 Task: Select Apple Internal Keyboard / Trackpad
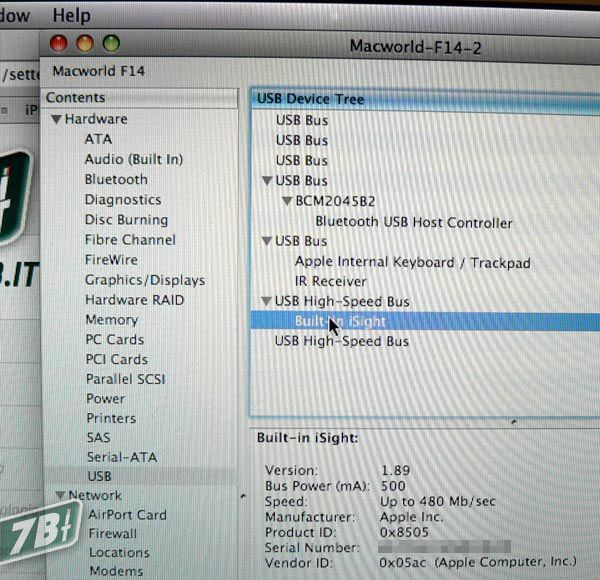point(412,262)
